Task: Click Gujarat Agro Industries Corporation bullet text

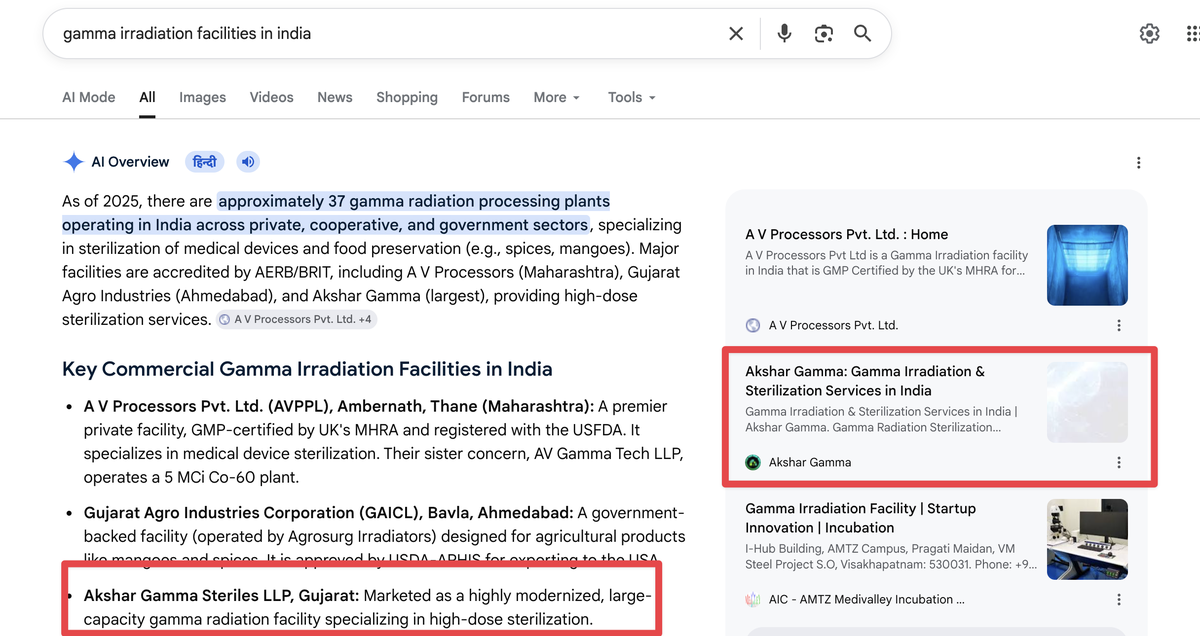Action: [x=385, y=535]
